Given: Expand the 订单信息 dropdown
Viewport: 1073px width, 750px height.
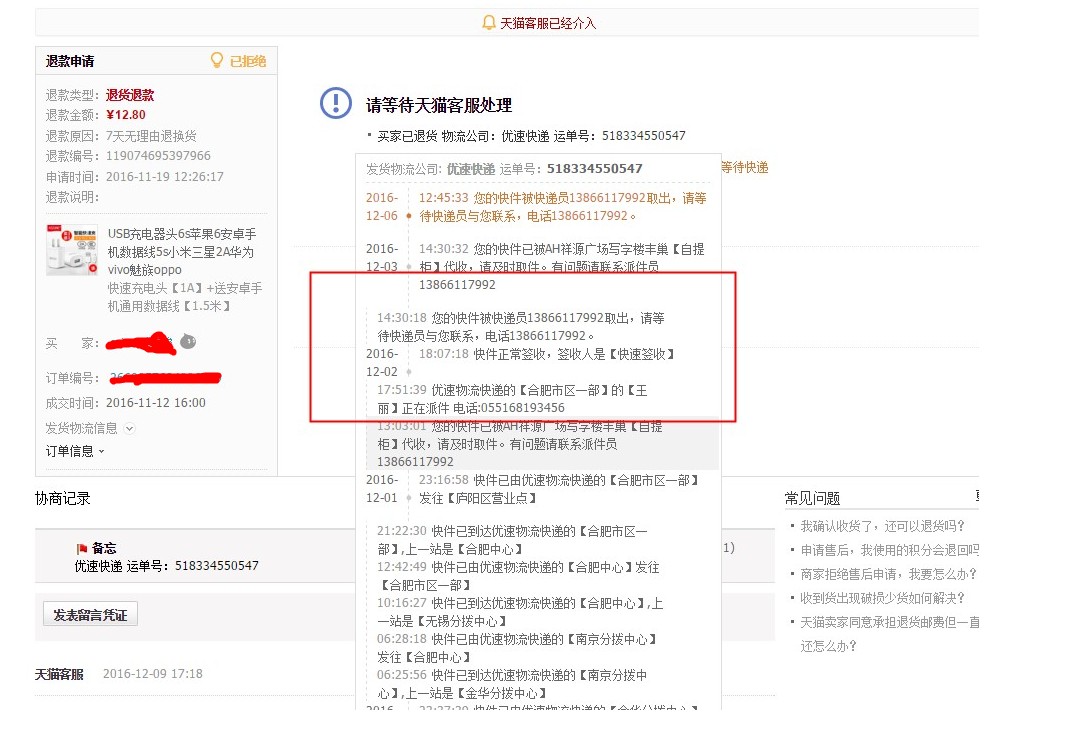Looking at the screenshot, I should 75,451.
